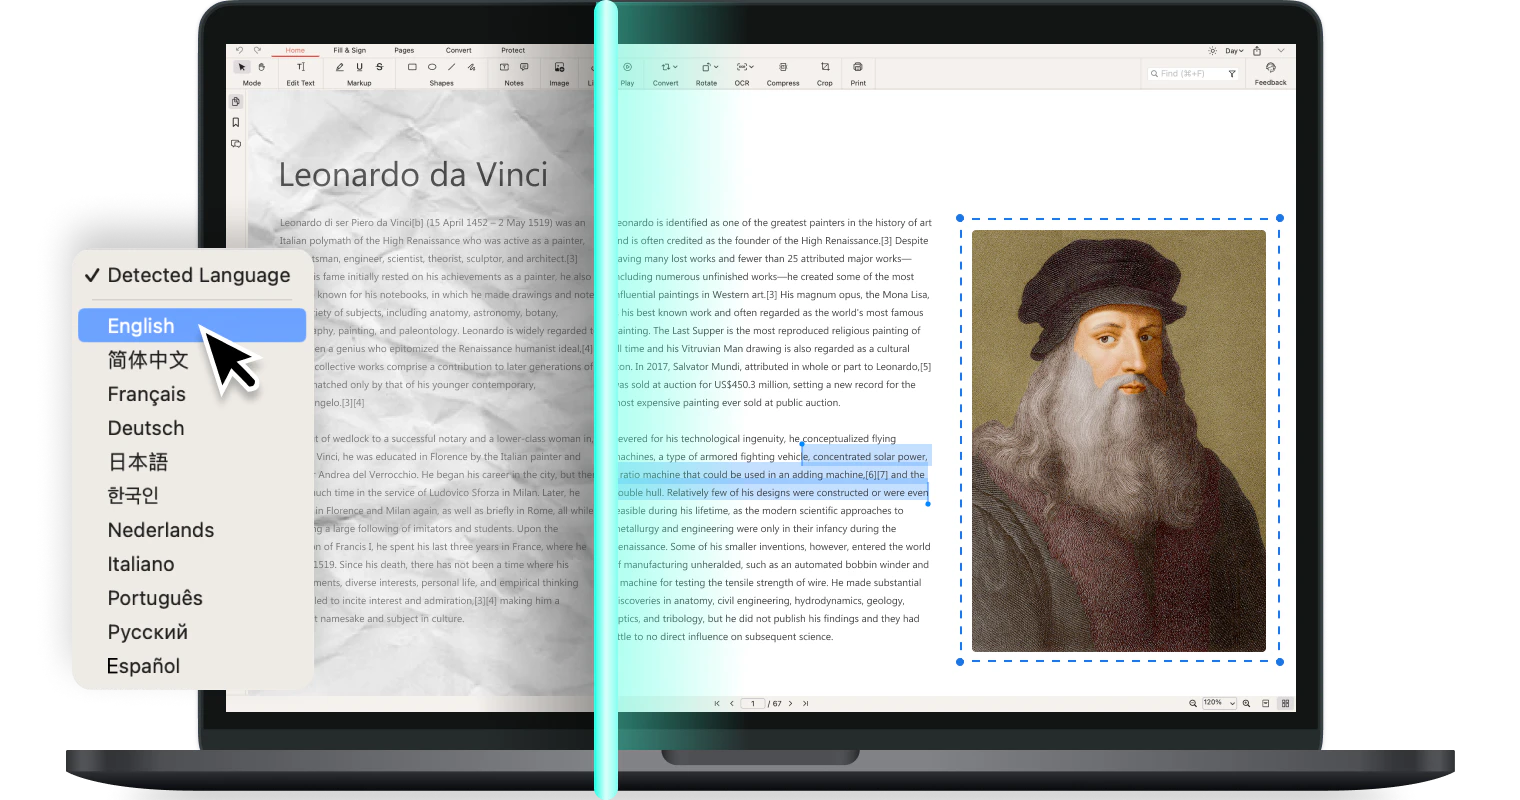Screen dimensions: 1520x800
Task: Switch to the grid page view
Action: [x=1285, y=703]
